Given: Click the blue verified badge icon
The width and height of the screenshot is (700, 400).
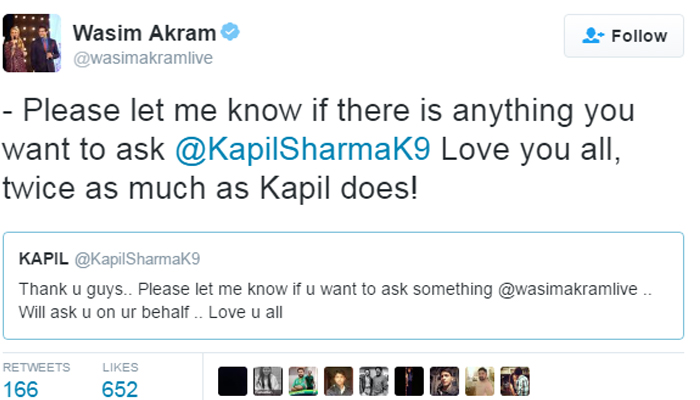Looking at the screenshot, I should click(x=231, y=32).
